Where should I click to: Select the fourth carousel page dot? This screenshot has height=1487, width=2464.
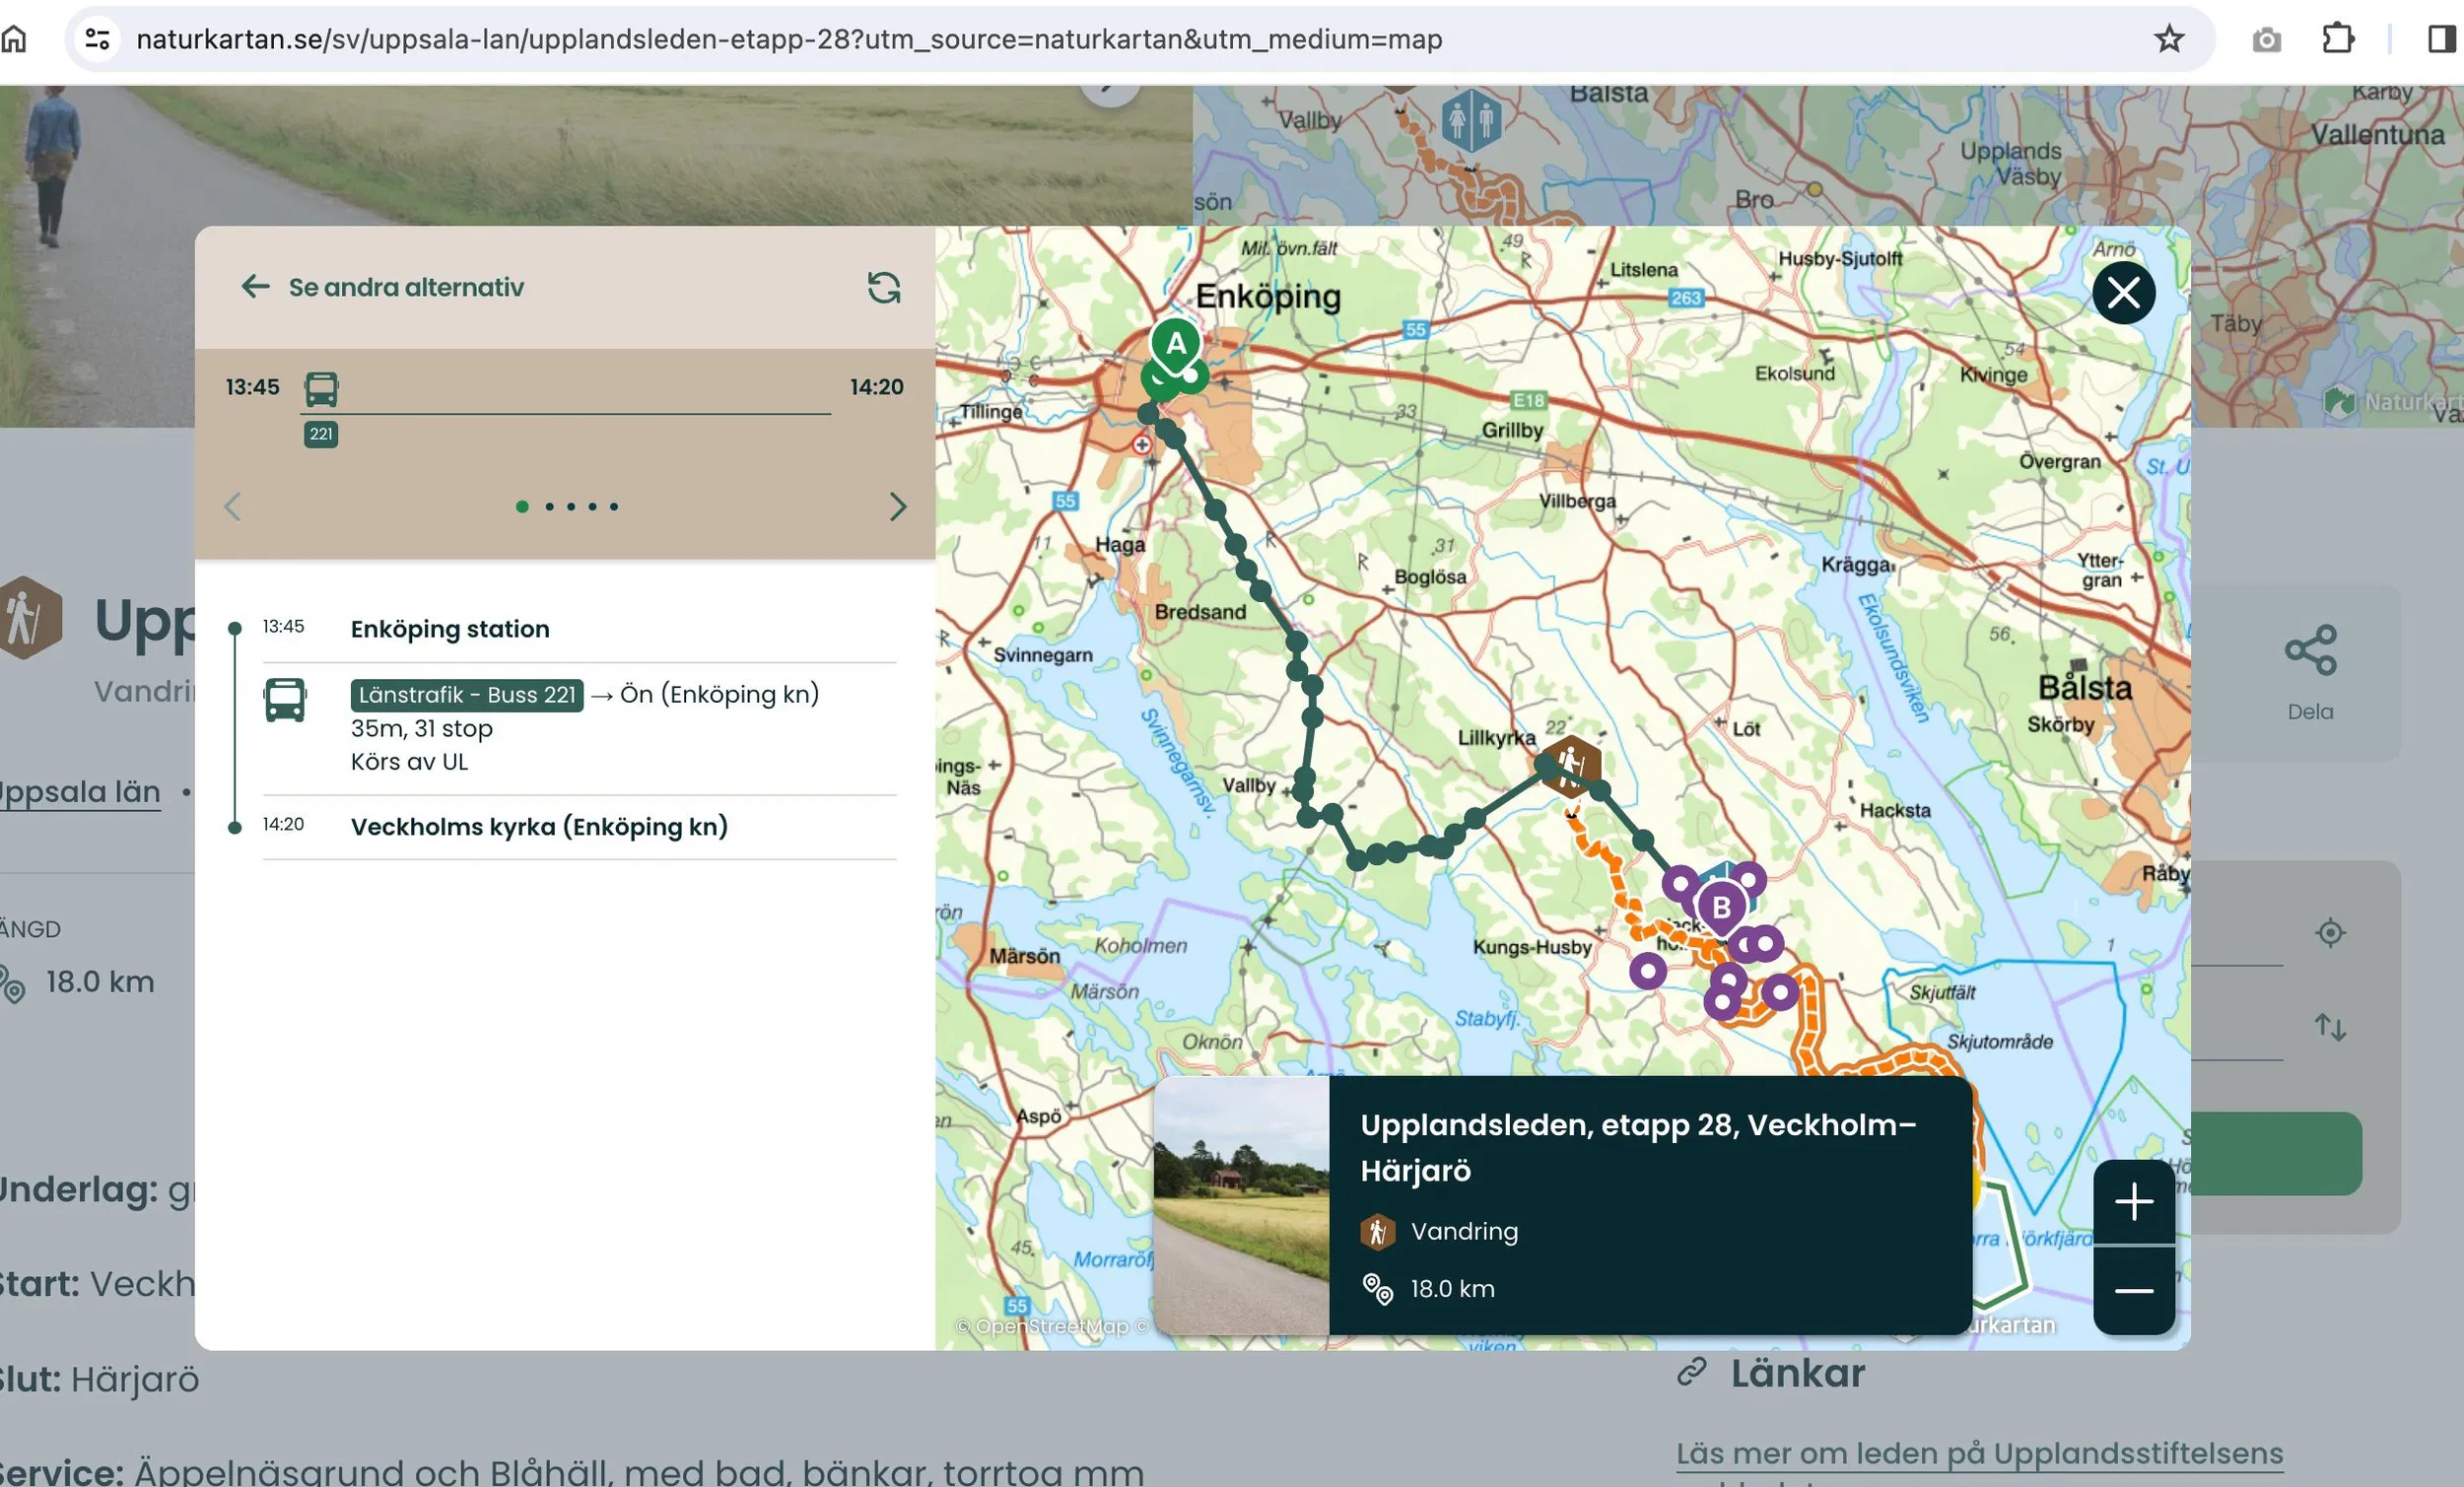click(592, 506)
